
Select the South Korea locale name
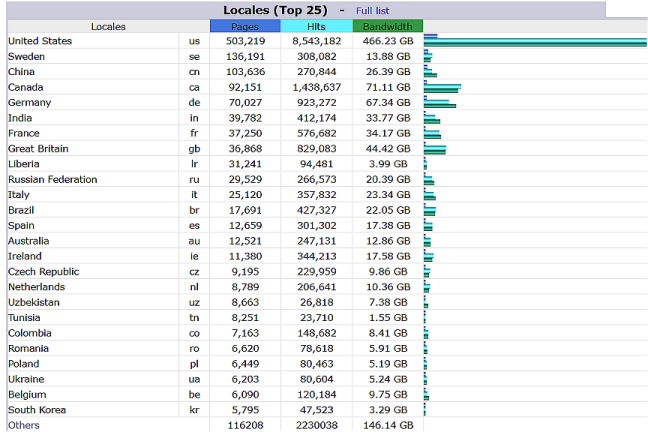pos(37,410)
